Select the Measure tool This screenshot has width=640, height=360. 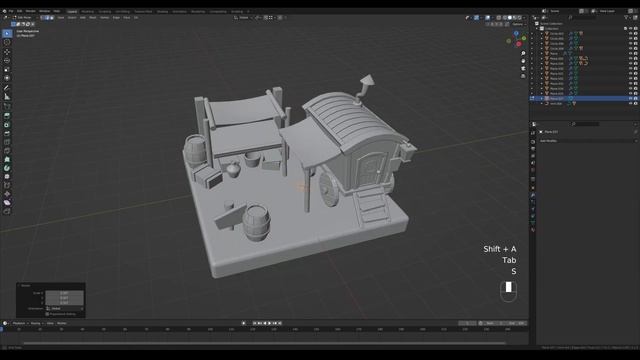coord(7,97)
